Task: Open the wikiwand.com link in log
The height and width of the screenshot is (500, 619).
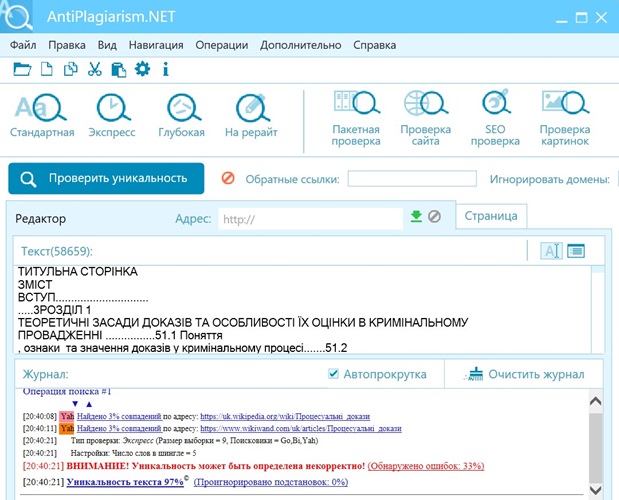Action: click(301, 428)
